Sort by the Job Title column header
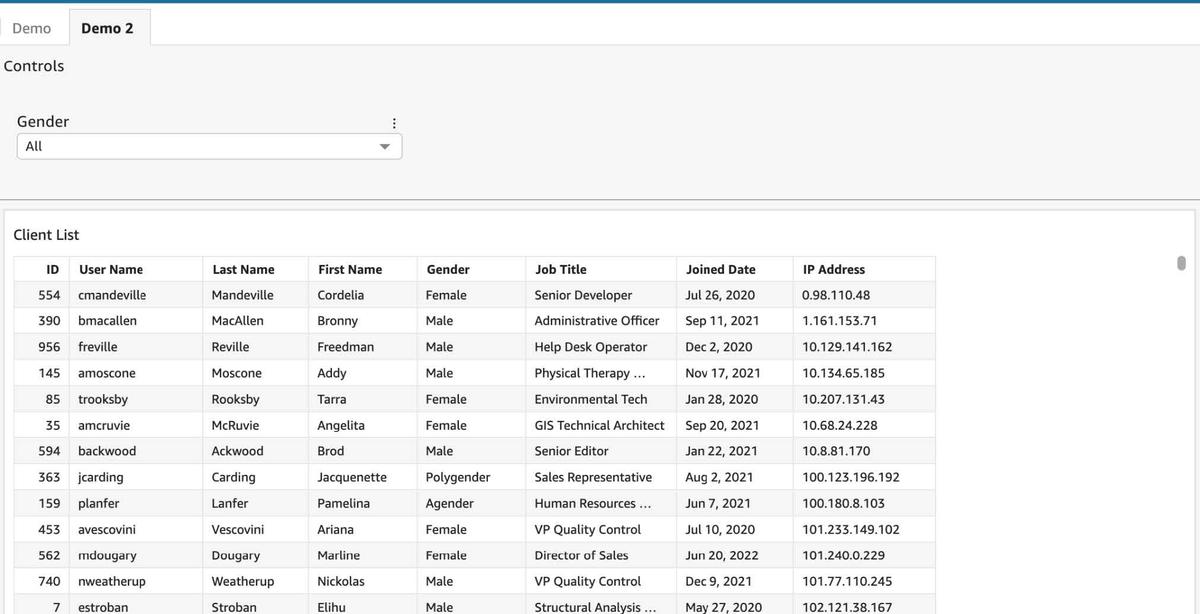This screenshot has width=1200, height=614. pyautogui.click(x=561, y=269)
